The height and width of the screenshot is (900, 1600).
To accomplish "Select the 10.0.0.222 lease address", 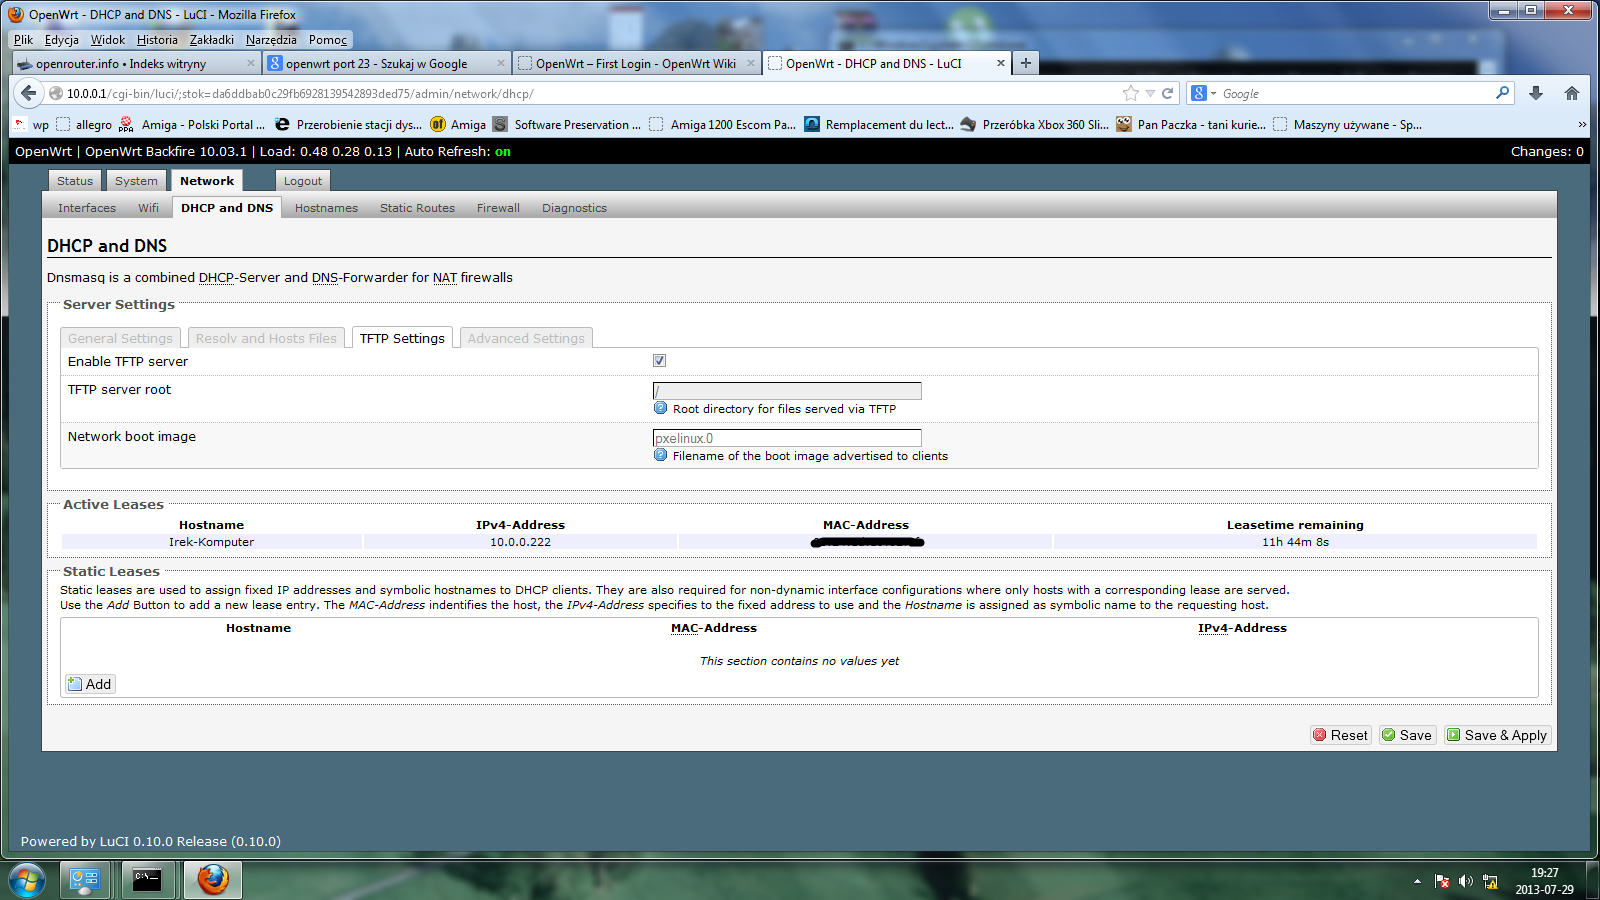I will [520, 542].
